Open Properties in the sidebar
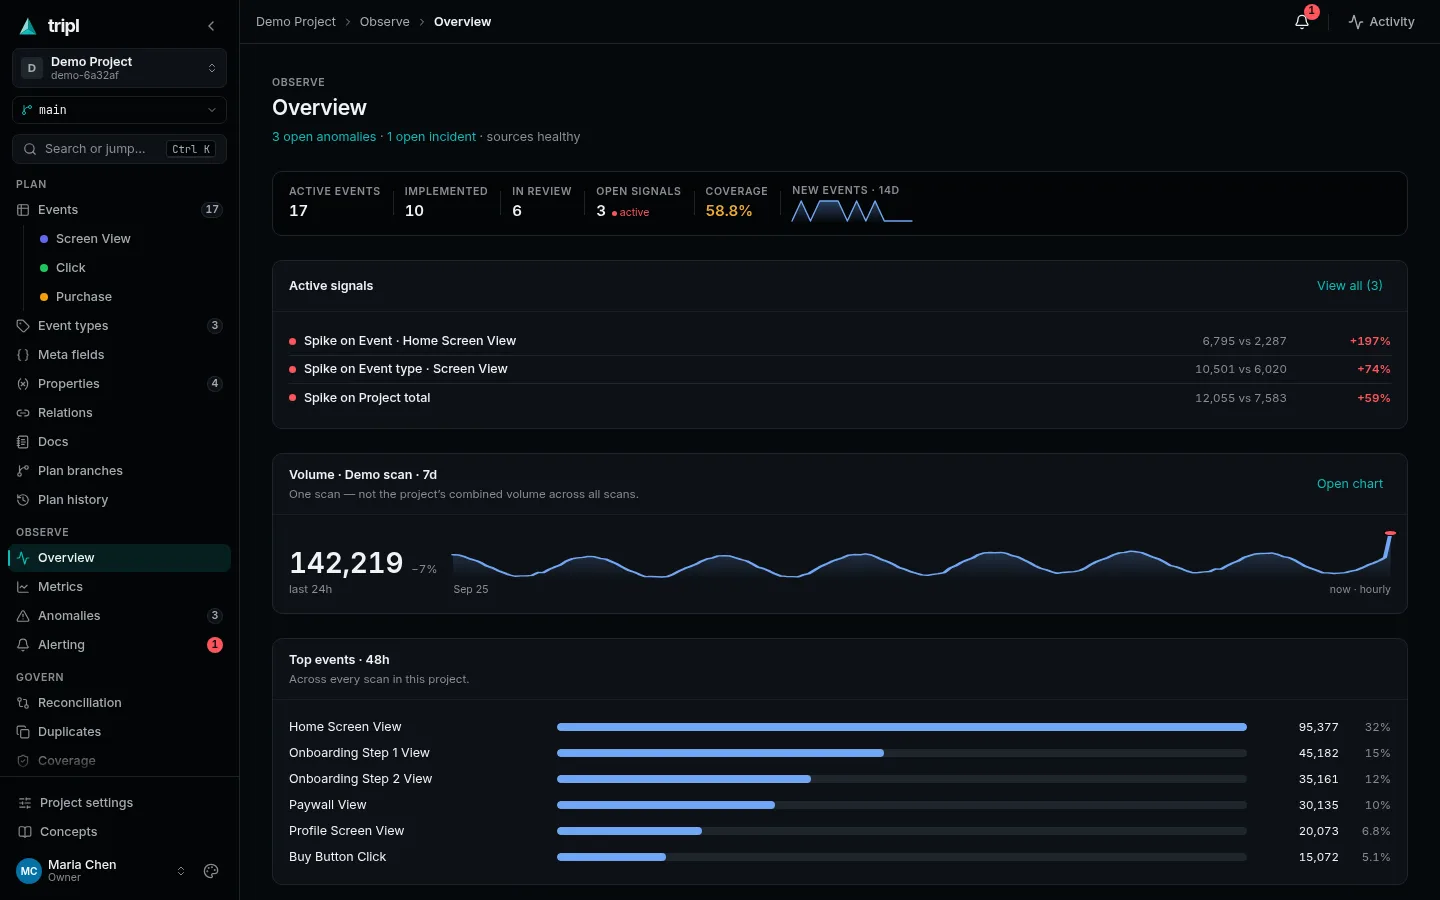Viewport: 1440px width, 900px height. 119,384
